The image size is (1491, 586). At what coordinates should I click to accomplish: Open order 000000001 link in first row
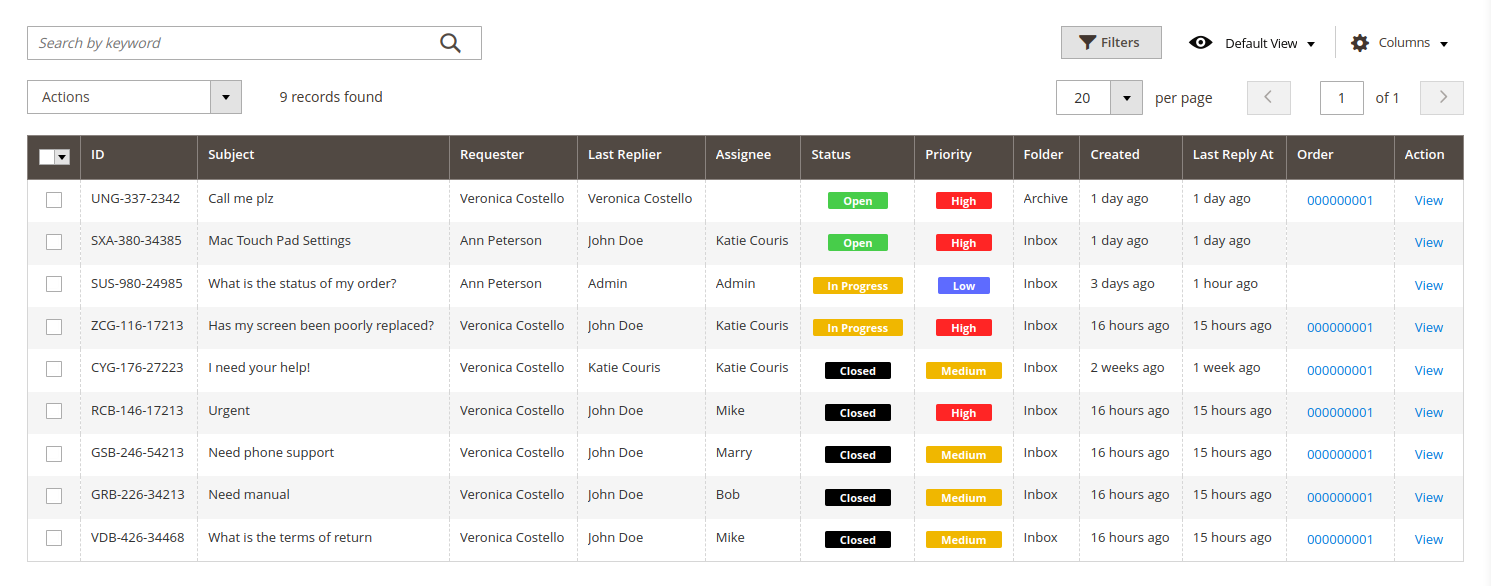click(1339, 201)
